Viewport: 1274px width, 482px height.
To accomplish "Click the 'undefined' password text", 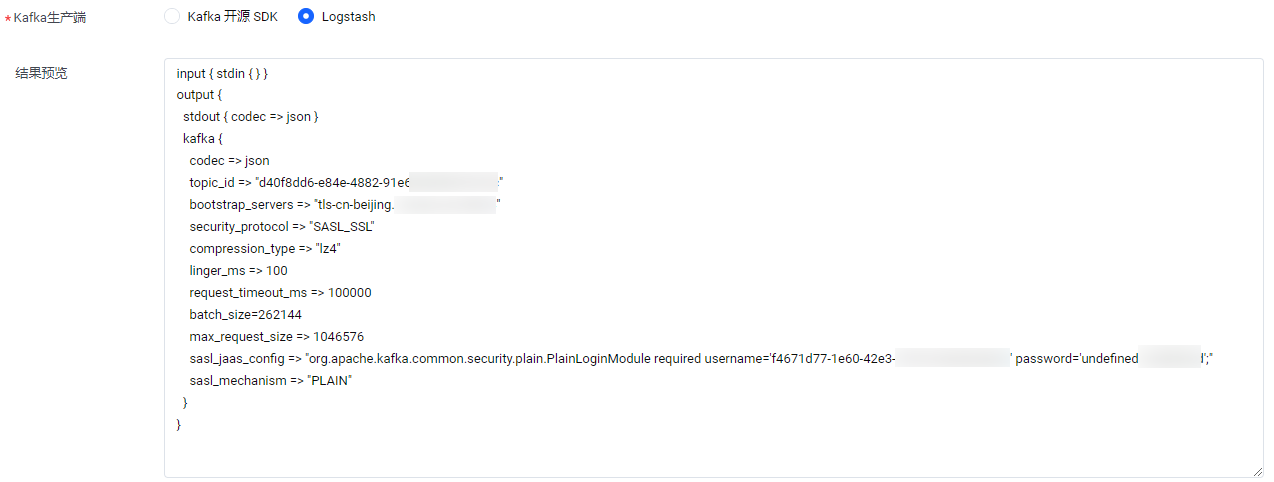I will point(1109,359).
